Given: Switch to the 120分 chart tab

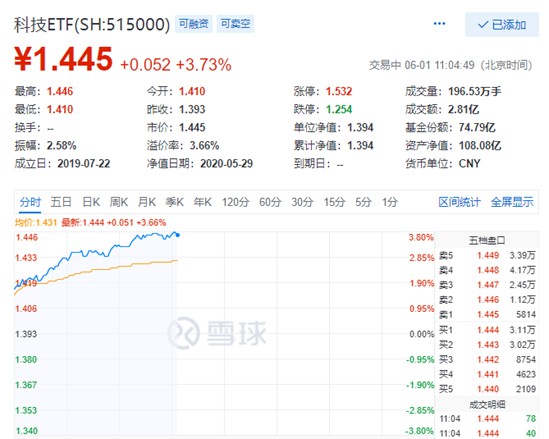Looking at the screenshot, I should pos(235,202).
